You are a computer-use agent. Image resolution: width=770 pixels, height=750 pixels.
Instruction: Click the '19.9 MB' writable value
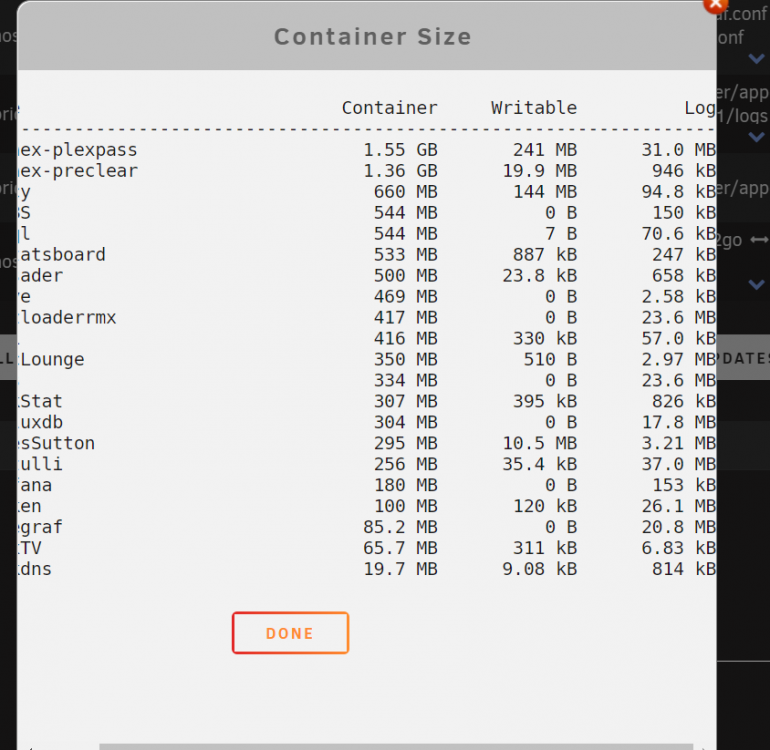(x=540, y=171)
